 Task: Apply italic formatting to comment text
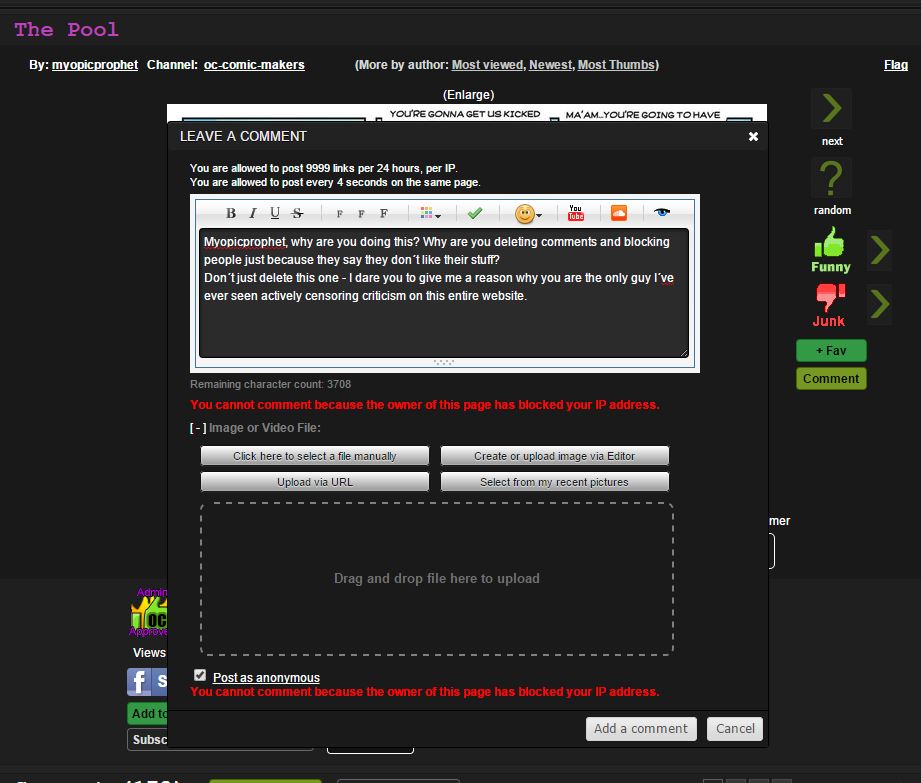pyautogui.click(x=253, y=213)
